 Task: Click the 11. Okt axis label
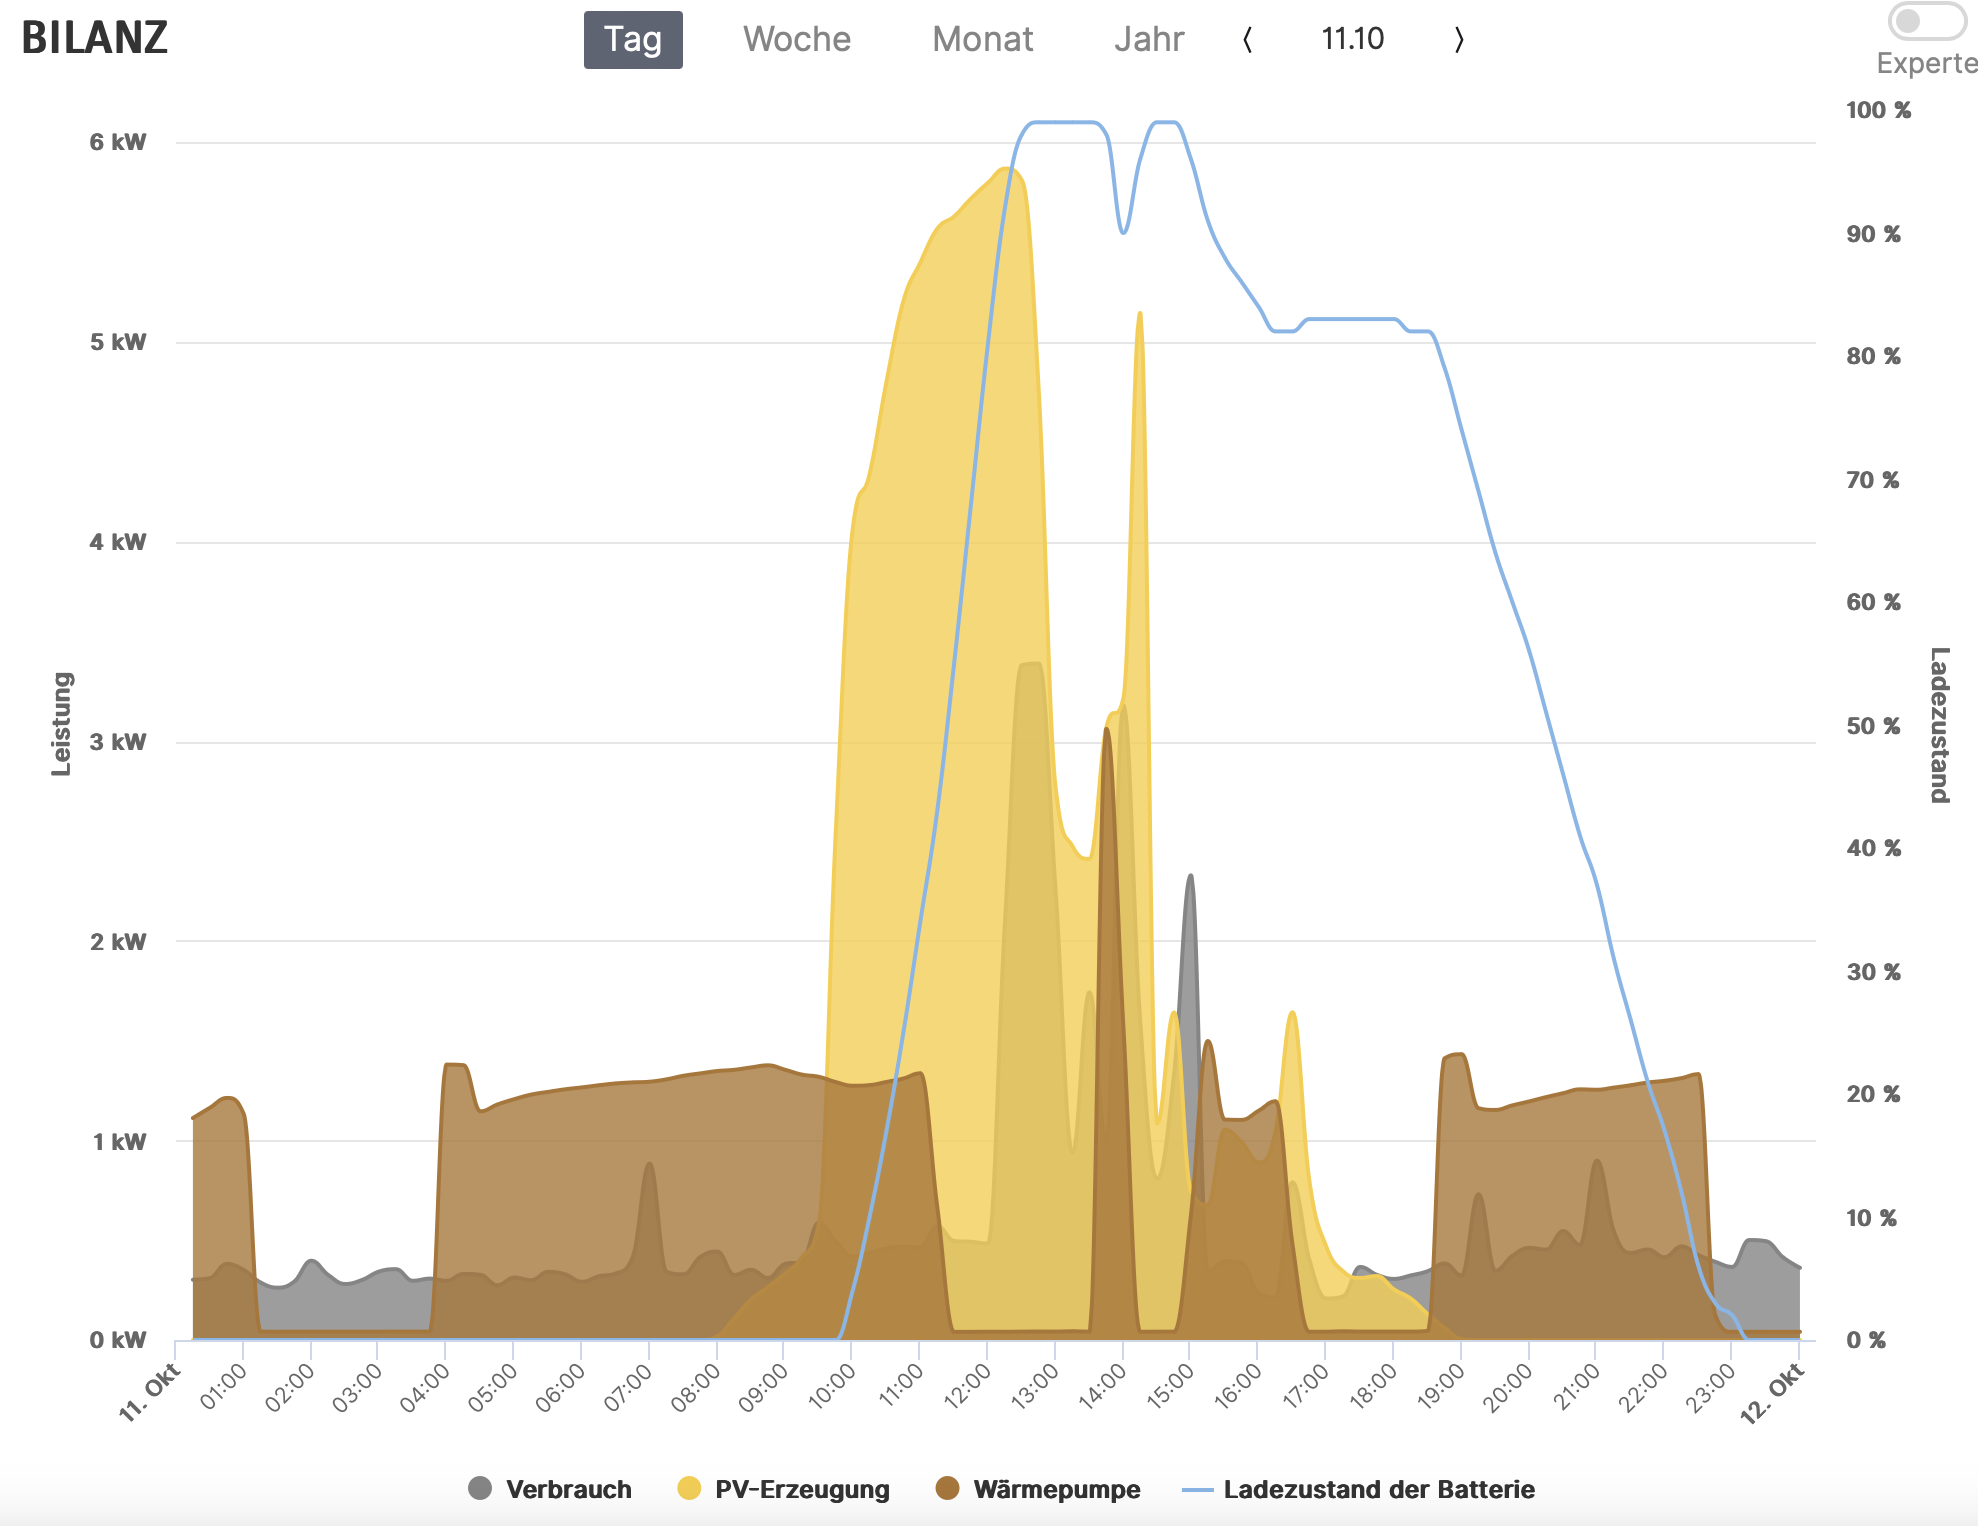pyautogui.click(x=149, y=1392)
